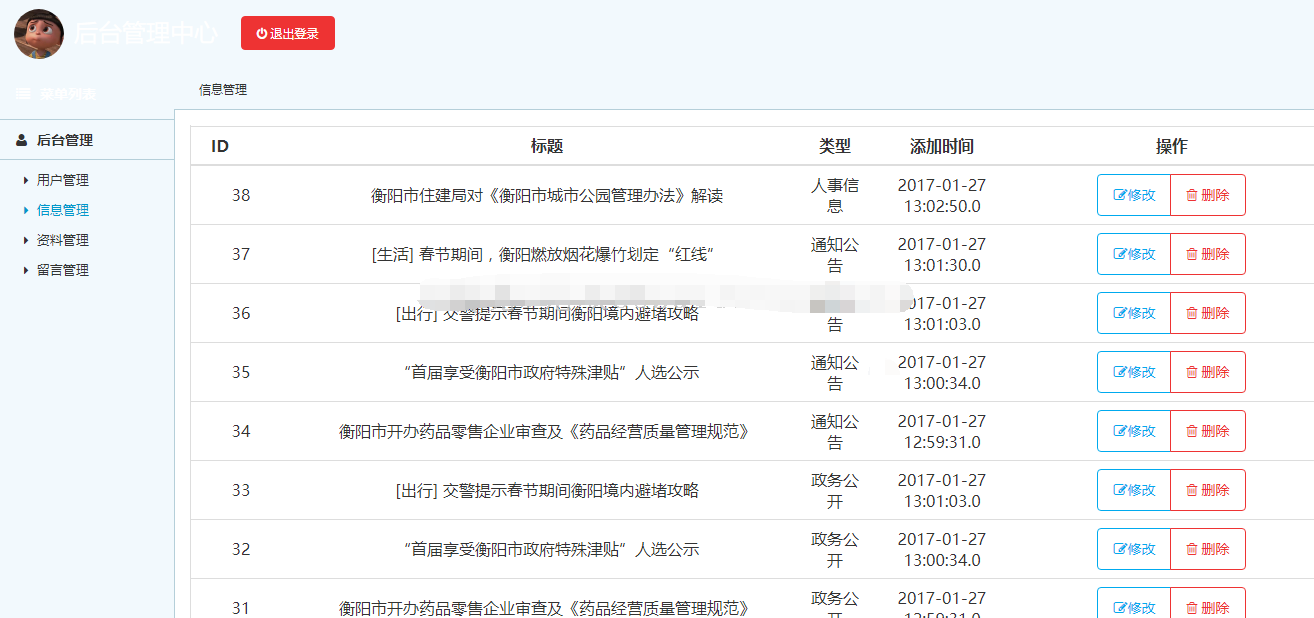The width and height of the screenshot is (1314, 618).
Task: Open 信息管理 in the sidebar
Action: point(63,210)
